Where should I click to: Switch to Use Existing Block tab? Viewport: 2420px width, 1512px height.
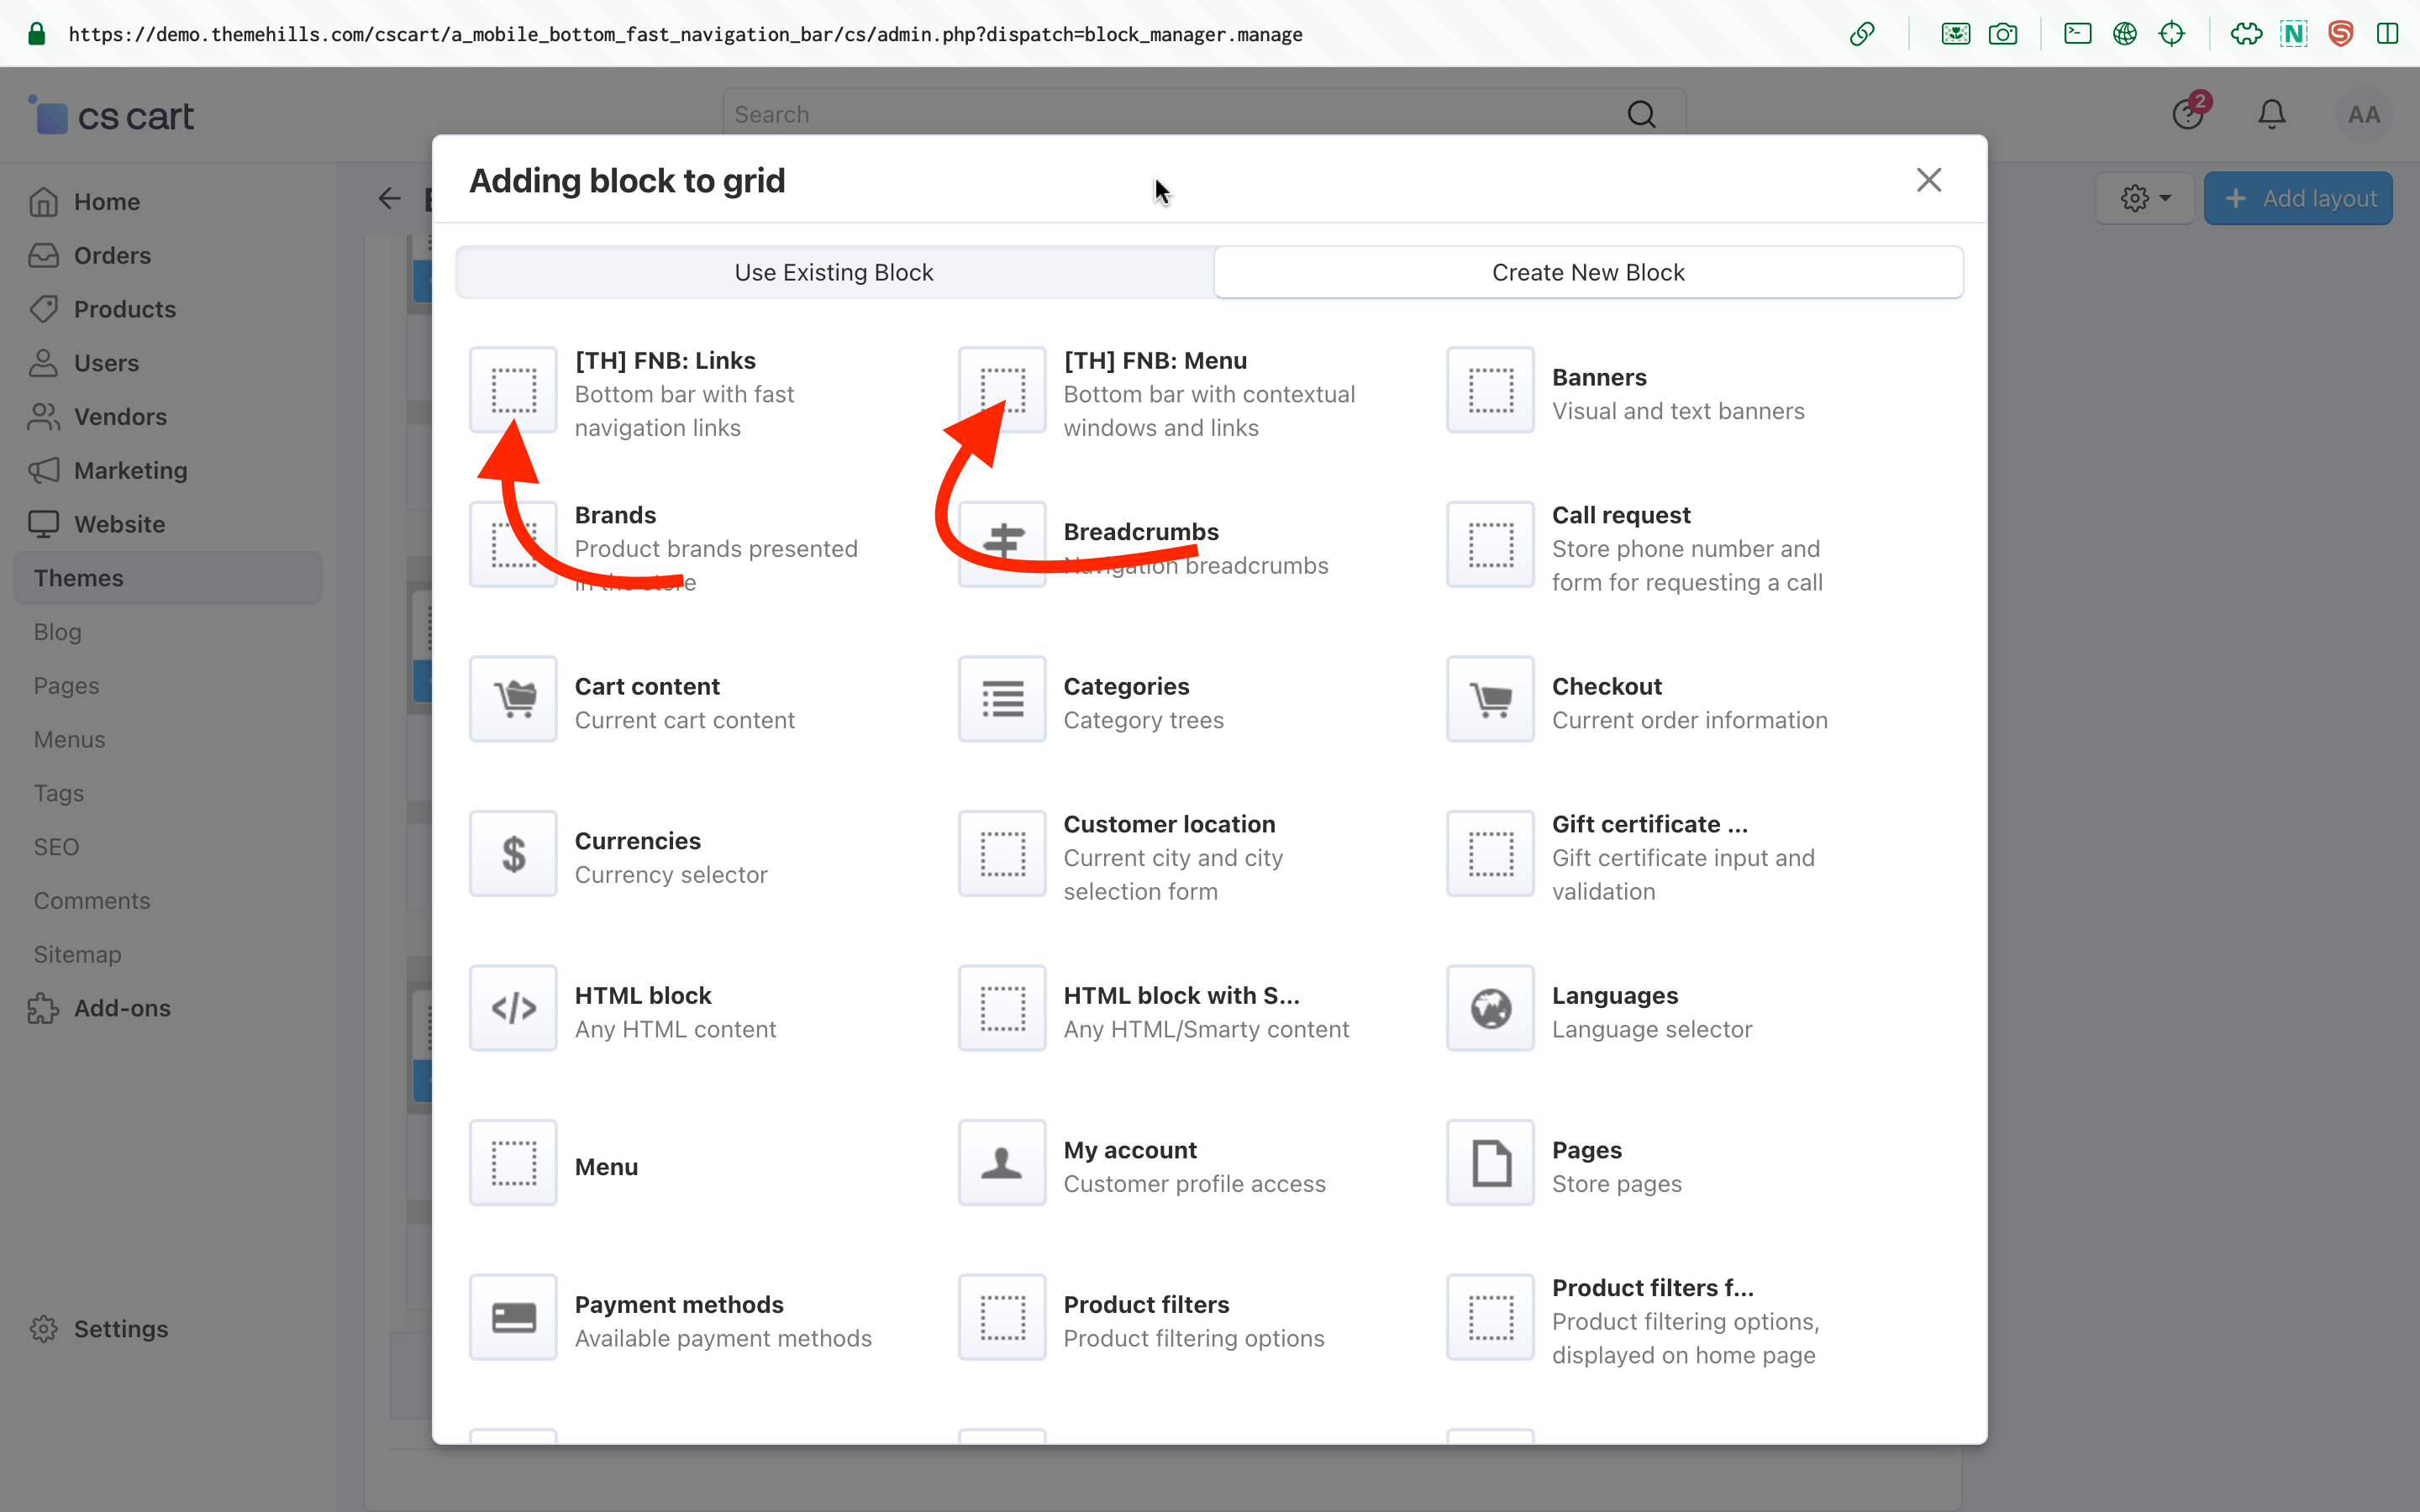click(834, 272)
